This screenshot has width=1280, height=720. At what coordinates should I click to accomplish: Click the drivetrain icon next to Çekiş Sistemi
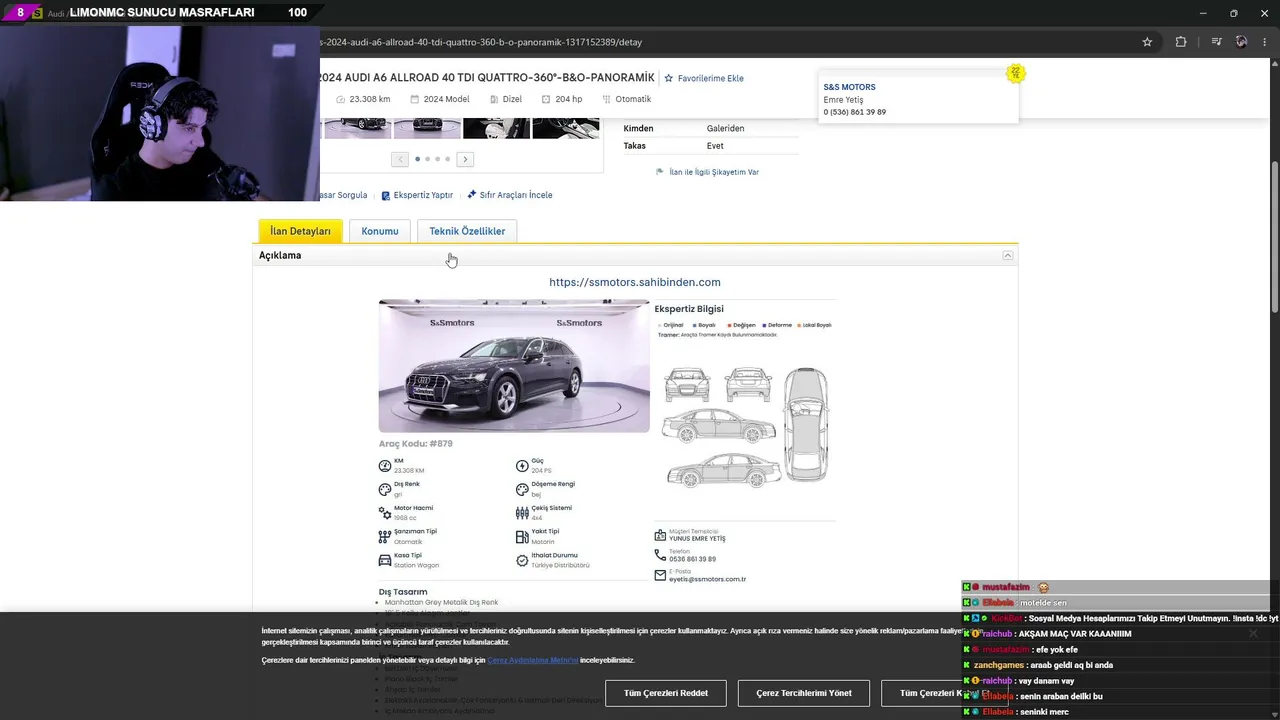pyautogui.click(x=522, y=513)
